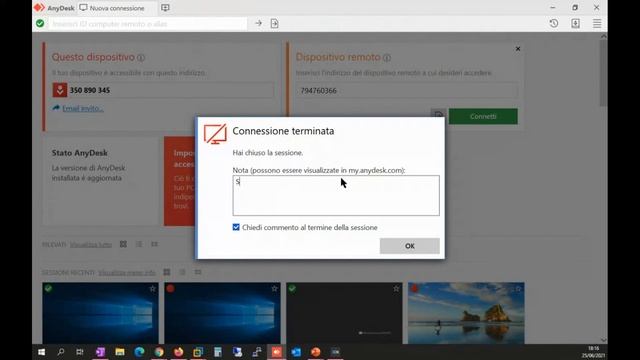Click the red AnyDesk ID download icon
The image size is (640, 360).
click(60, 90)
